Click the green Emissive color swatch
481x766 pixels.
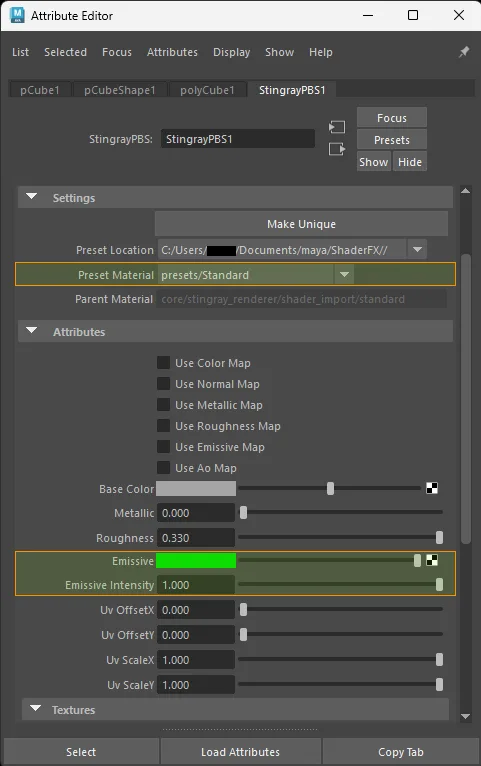196,560
